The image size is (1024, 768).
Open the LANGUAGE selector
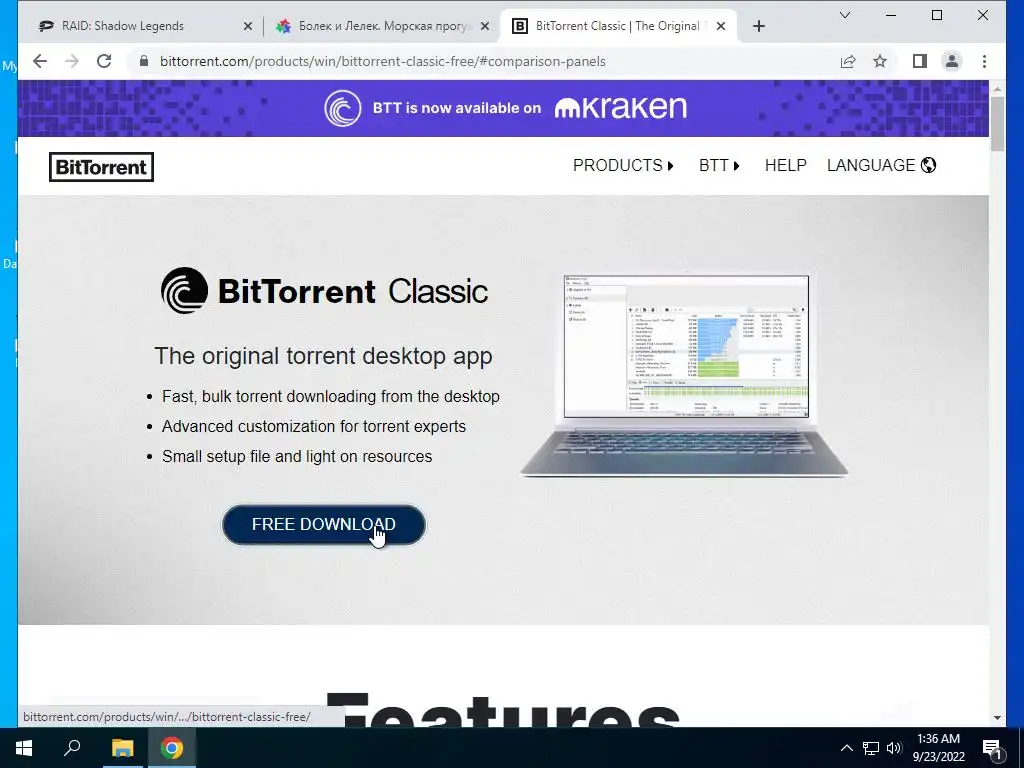click(881, 165)
